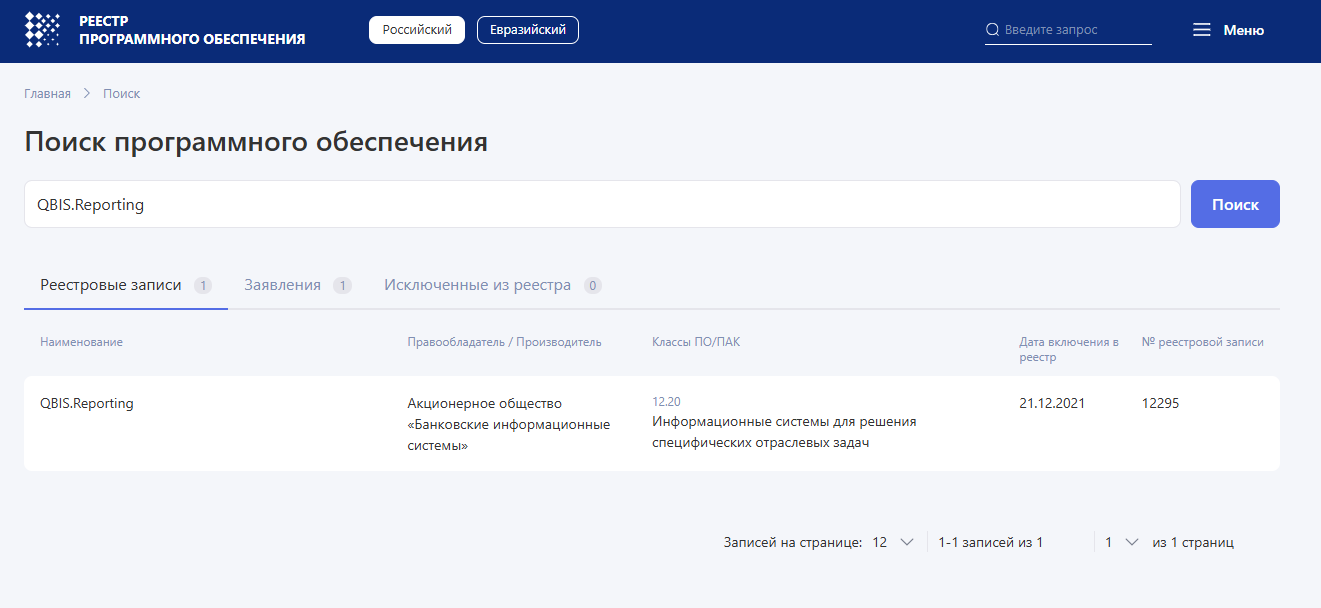
Task: Click the registry number 12295
Action: (1161, 403)
